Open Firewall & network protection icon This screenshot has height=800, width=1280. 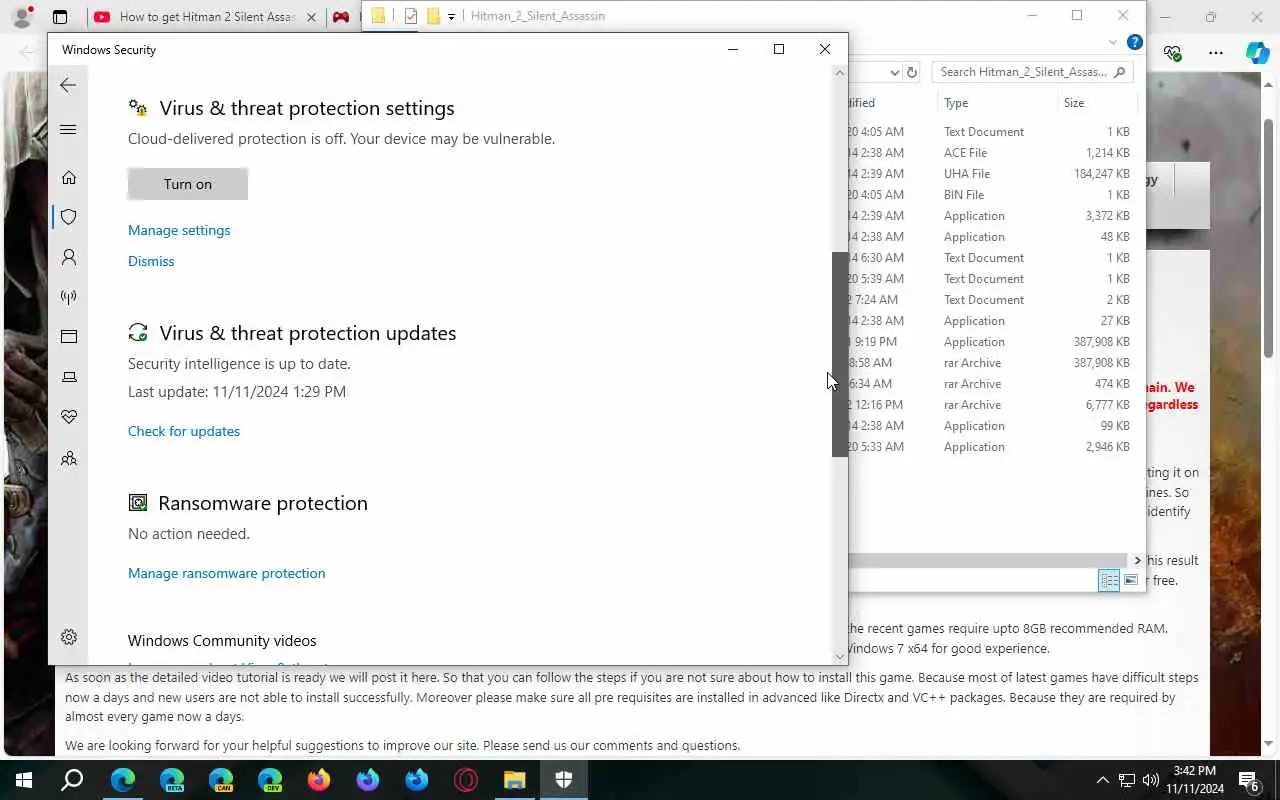click(x=69, y=297)
